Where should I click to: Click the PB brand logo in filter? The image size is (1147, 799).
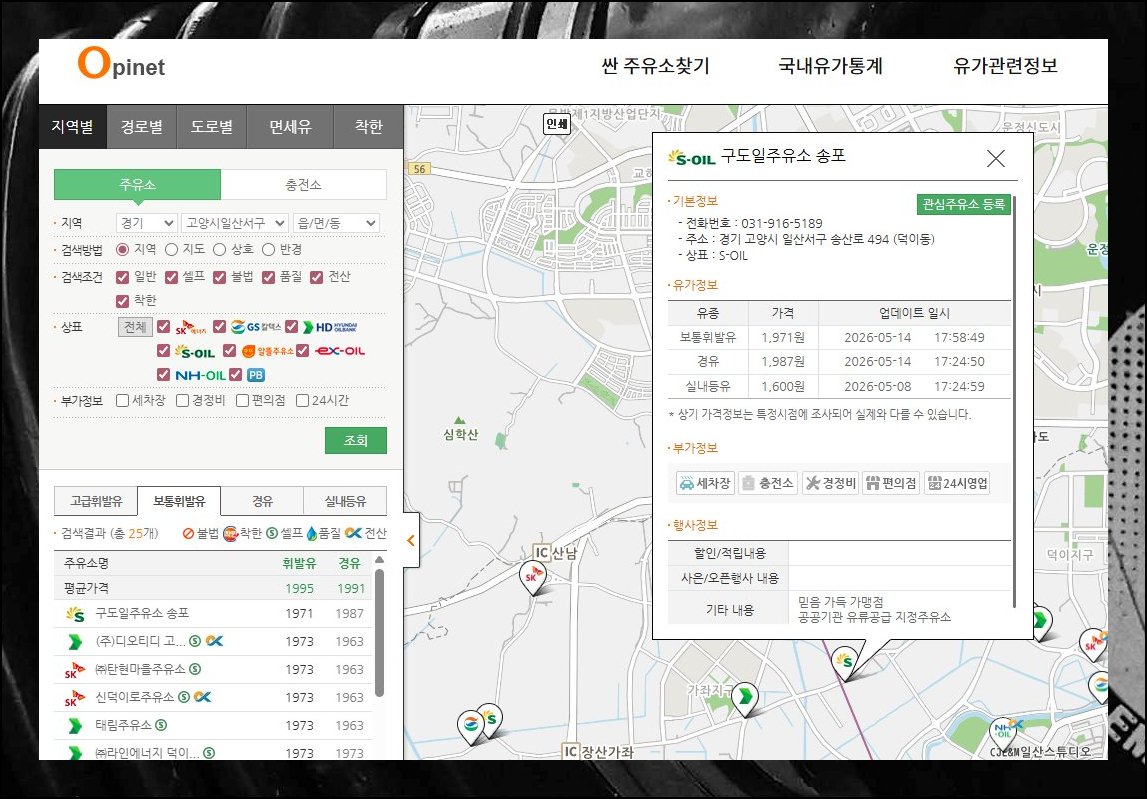coord(255,375)
